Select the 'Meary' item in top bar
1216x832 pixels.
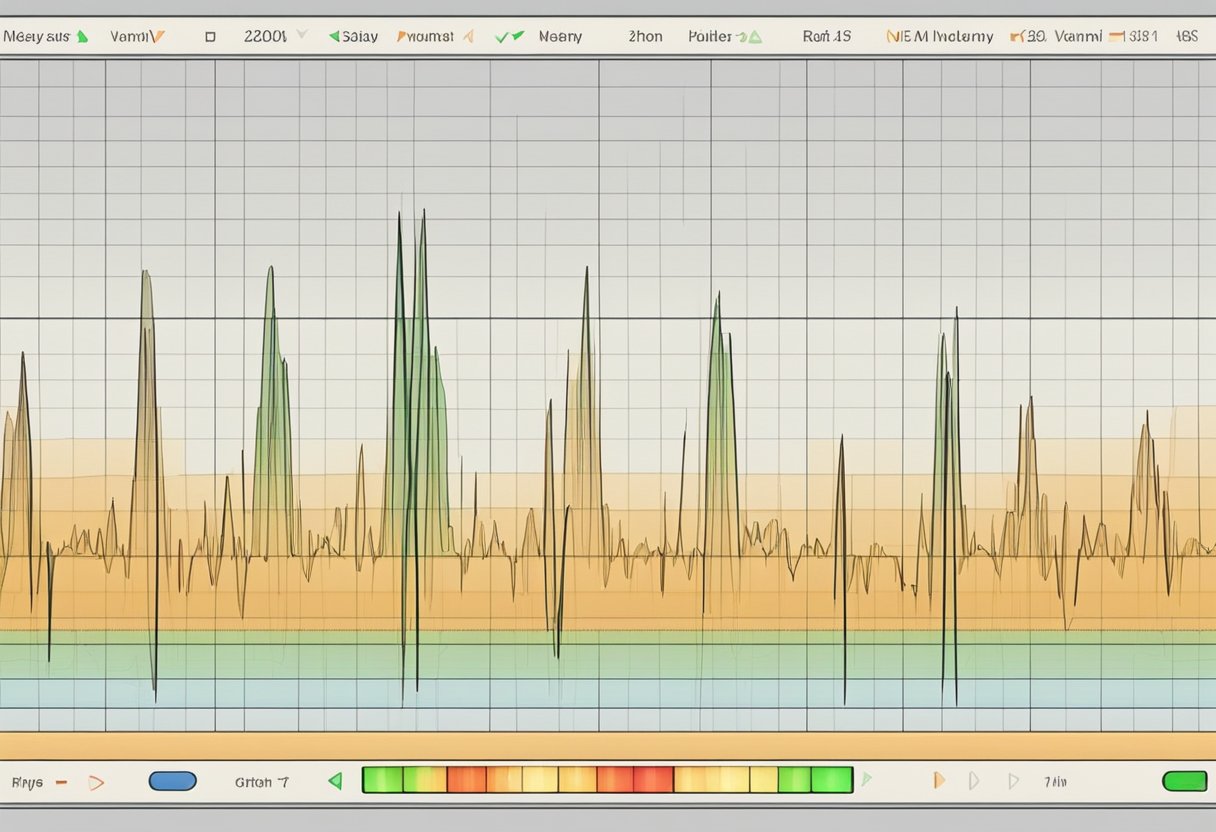[x=560, y=36]
